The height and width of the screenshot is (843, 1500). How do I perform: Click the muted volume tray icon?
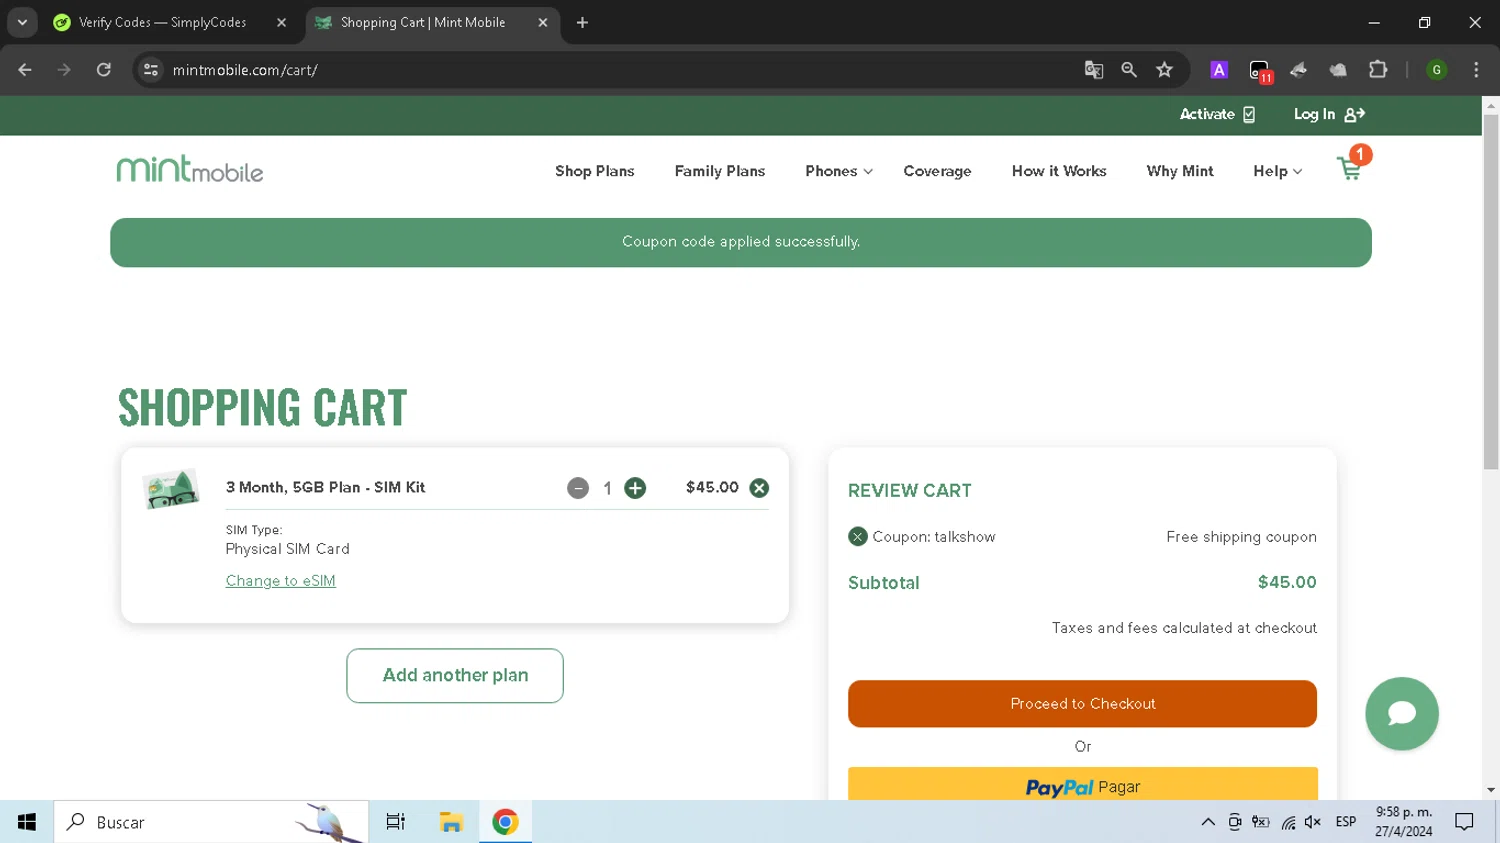[x=1313, y=822]
